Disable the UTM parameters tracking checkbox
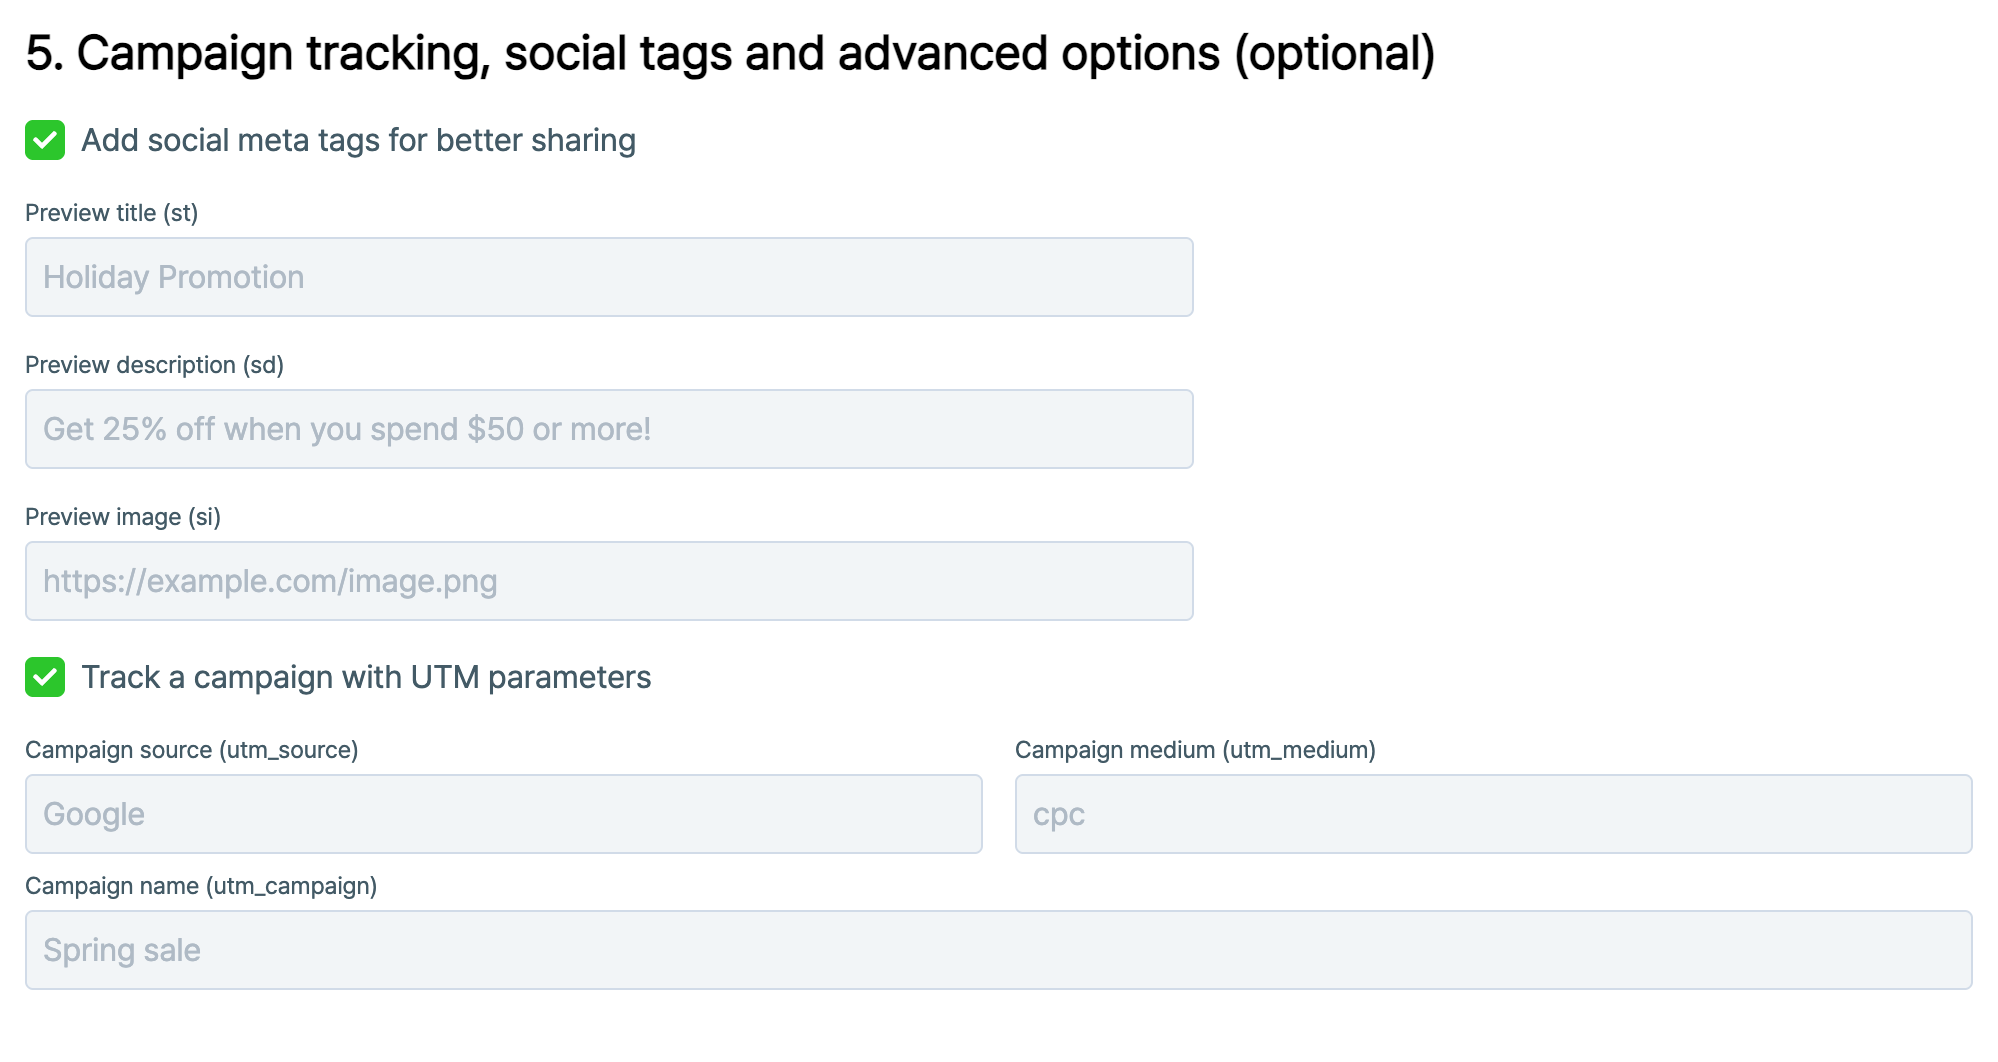Viewport: 1998px width, 1062px height. tap(45, 677)
